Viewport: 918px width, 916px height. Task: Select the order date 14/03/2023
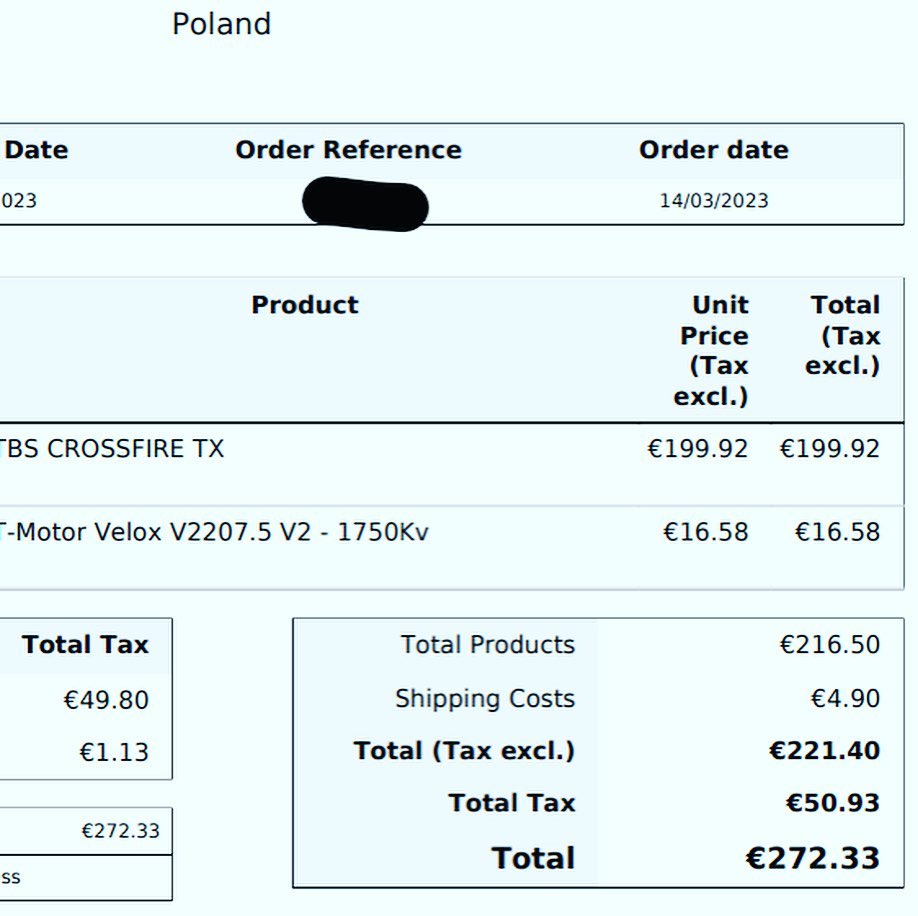(x=714, y=201)
